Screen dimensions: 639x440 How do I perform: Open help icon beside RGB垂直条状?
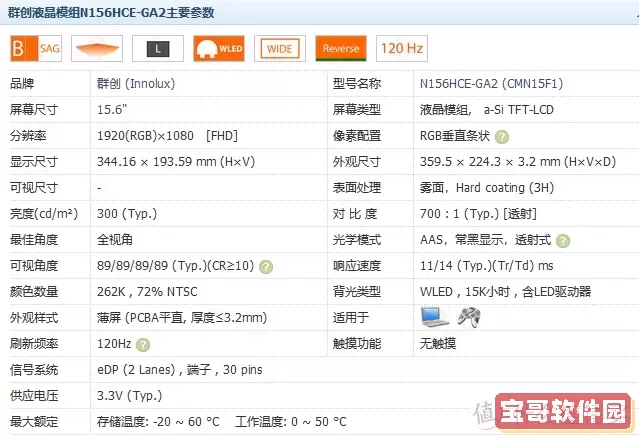(x=502, y=136)
